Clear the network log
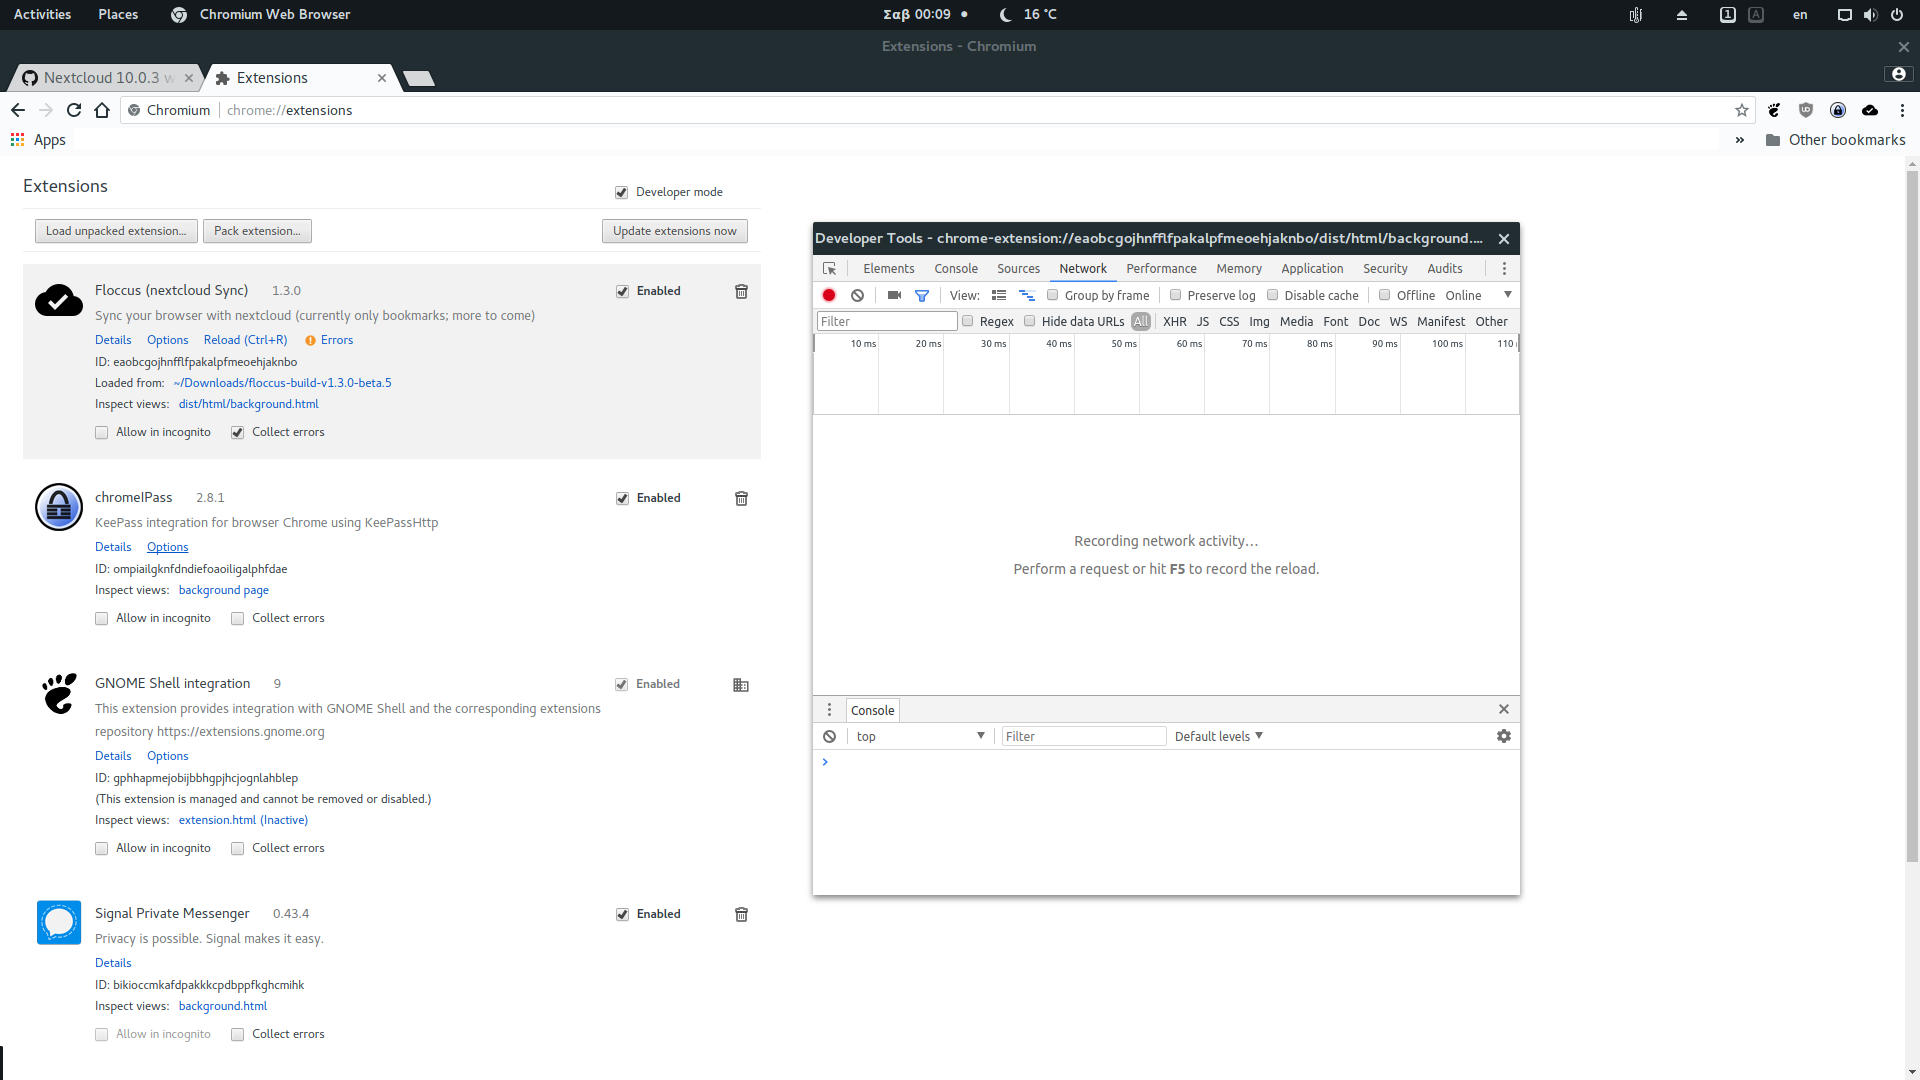 tap(857, 295)
